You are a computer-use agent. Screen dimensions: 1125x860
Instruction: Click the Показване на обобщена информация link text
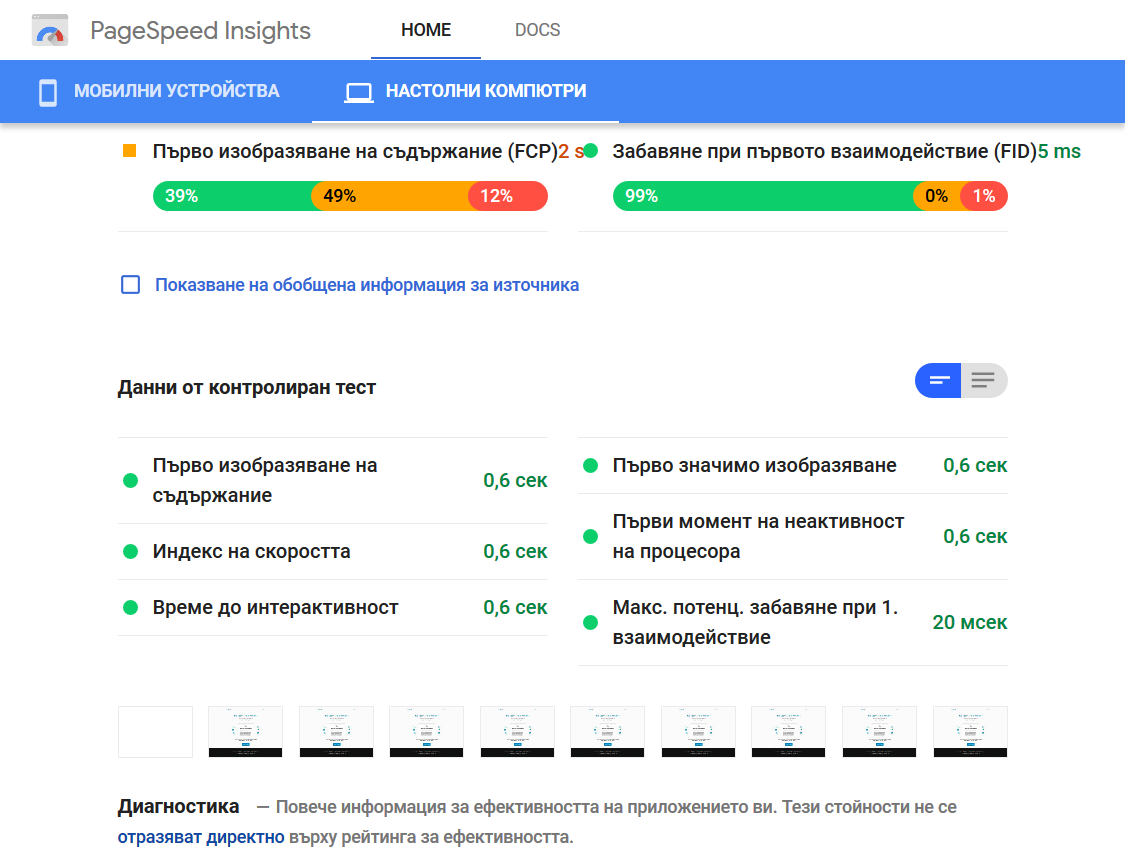(x=367, y=285)
